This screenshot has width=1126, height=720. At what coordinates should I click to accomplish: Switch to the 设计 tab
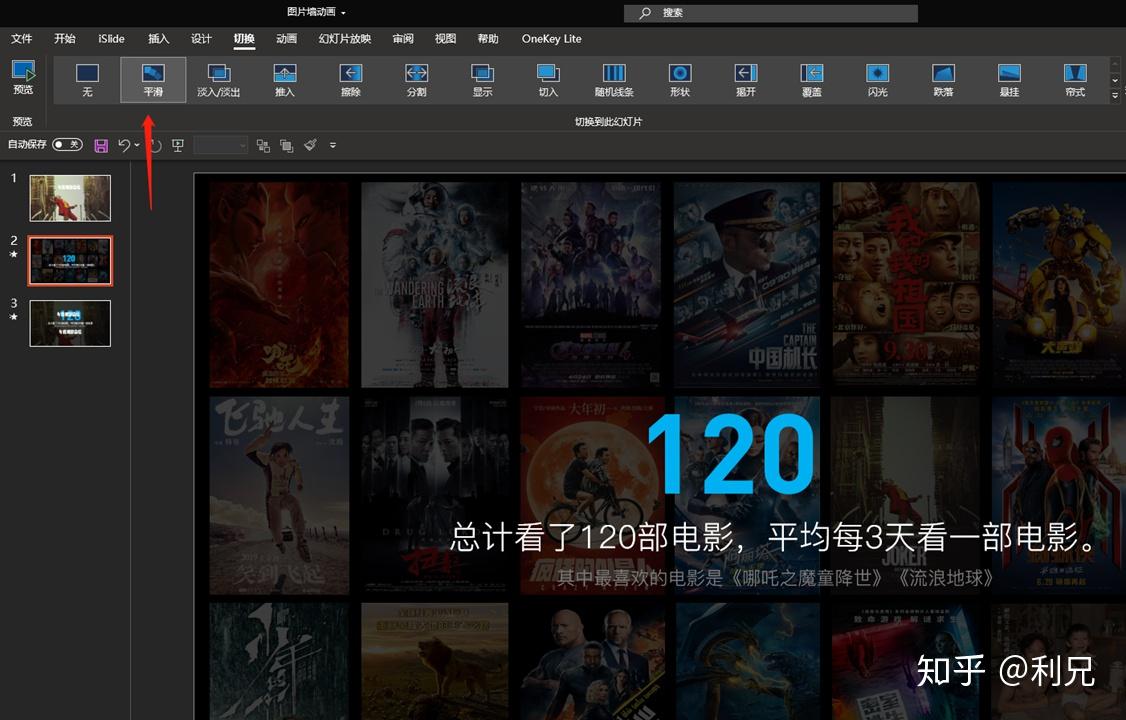click(201, 39)
